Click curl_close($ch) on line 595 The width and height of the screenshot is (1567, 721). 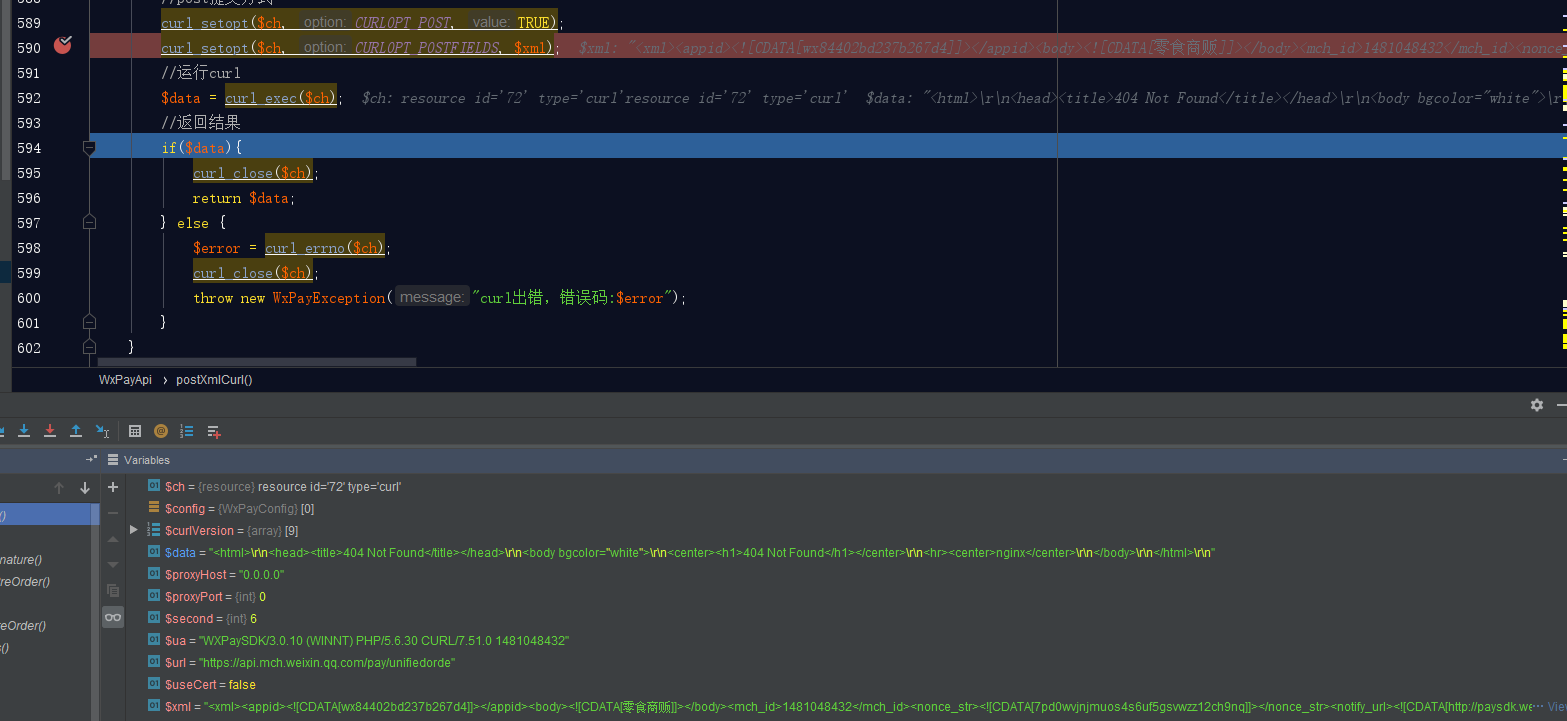(x=253, y=173)
